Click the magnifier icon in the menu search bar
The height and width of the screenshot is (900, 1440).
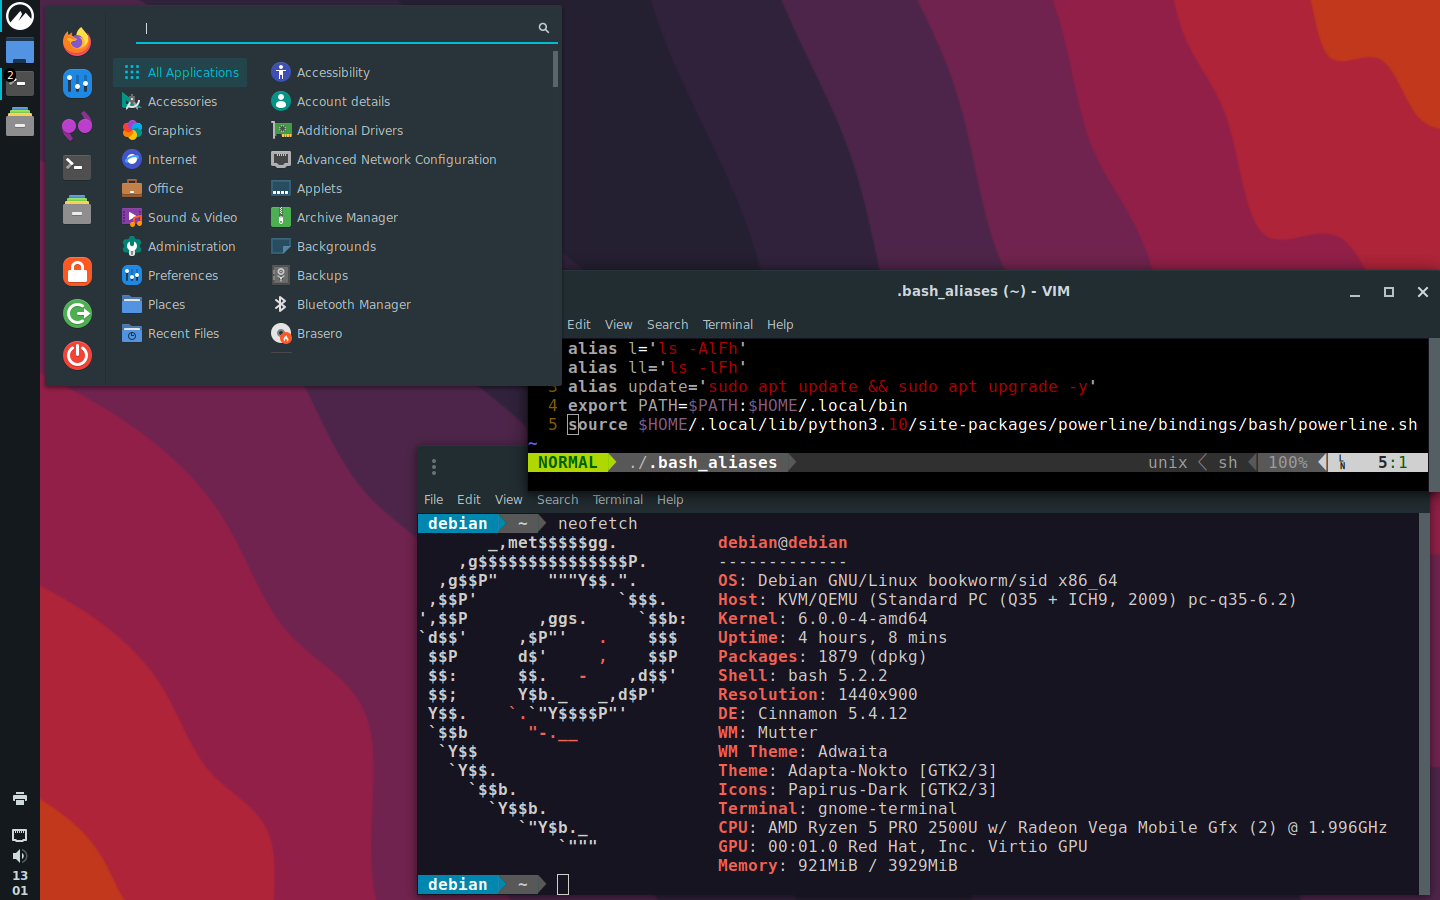click(x=544, y=28)
